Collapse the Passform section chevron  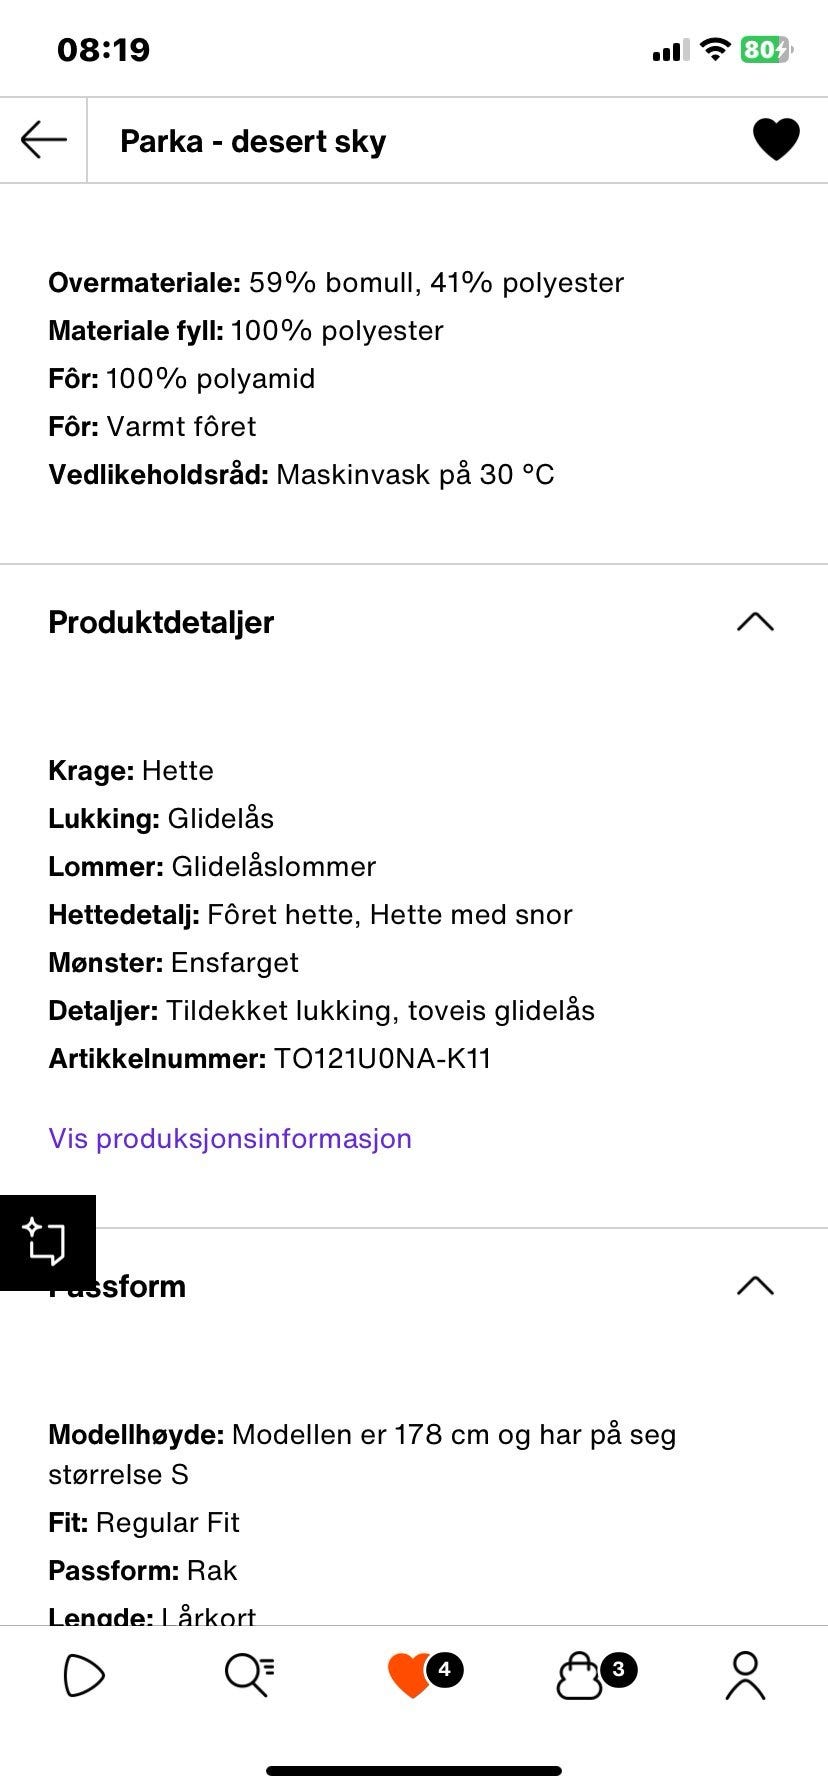click(x=755, y=1286)
